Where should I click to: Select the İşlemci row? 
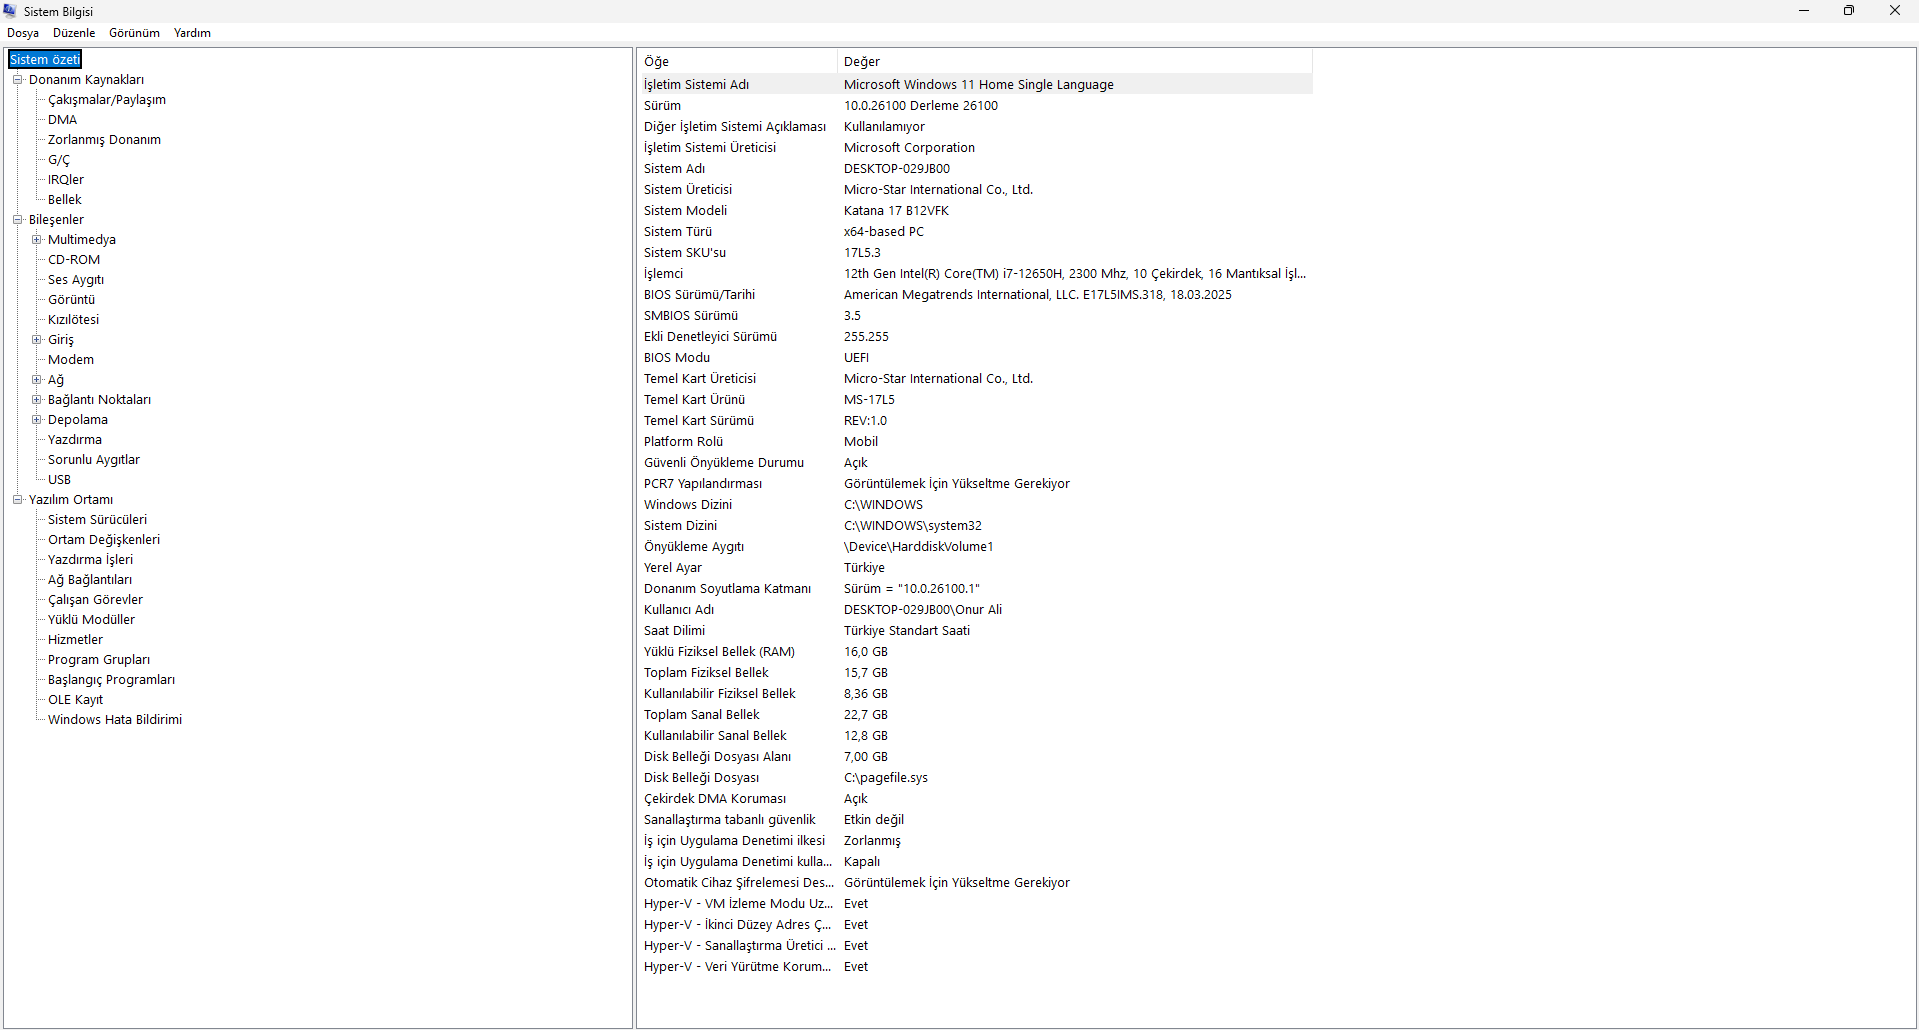tap(975, 273)
